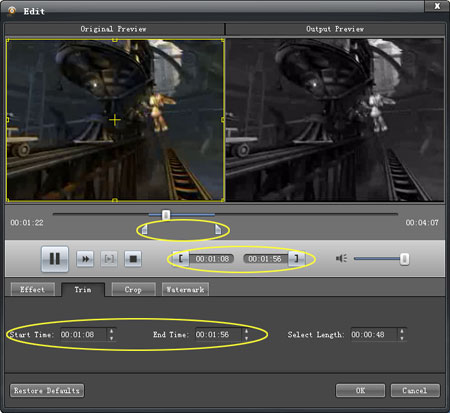Screen dimensions: 450x413
Task: Increase Start Time with up arrow
Action: pos(111,331)
